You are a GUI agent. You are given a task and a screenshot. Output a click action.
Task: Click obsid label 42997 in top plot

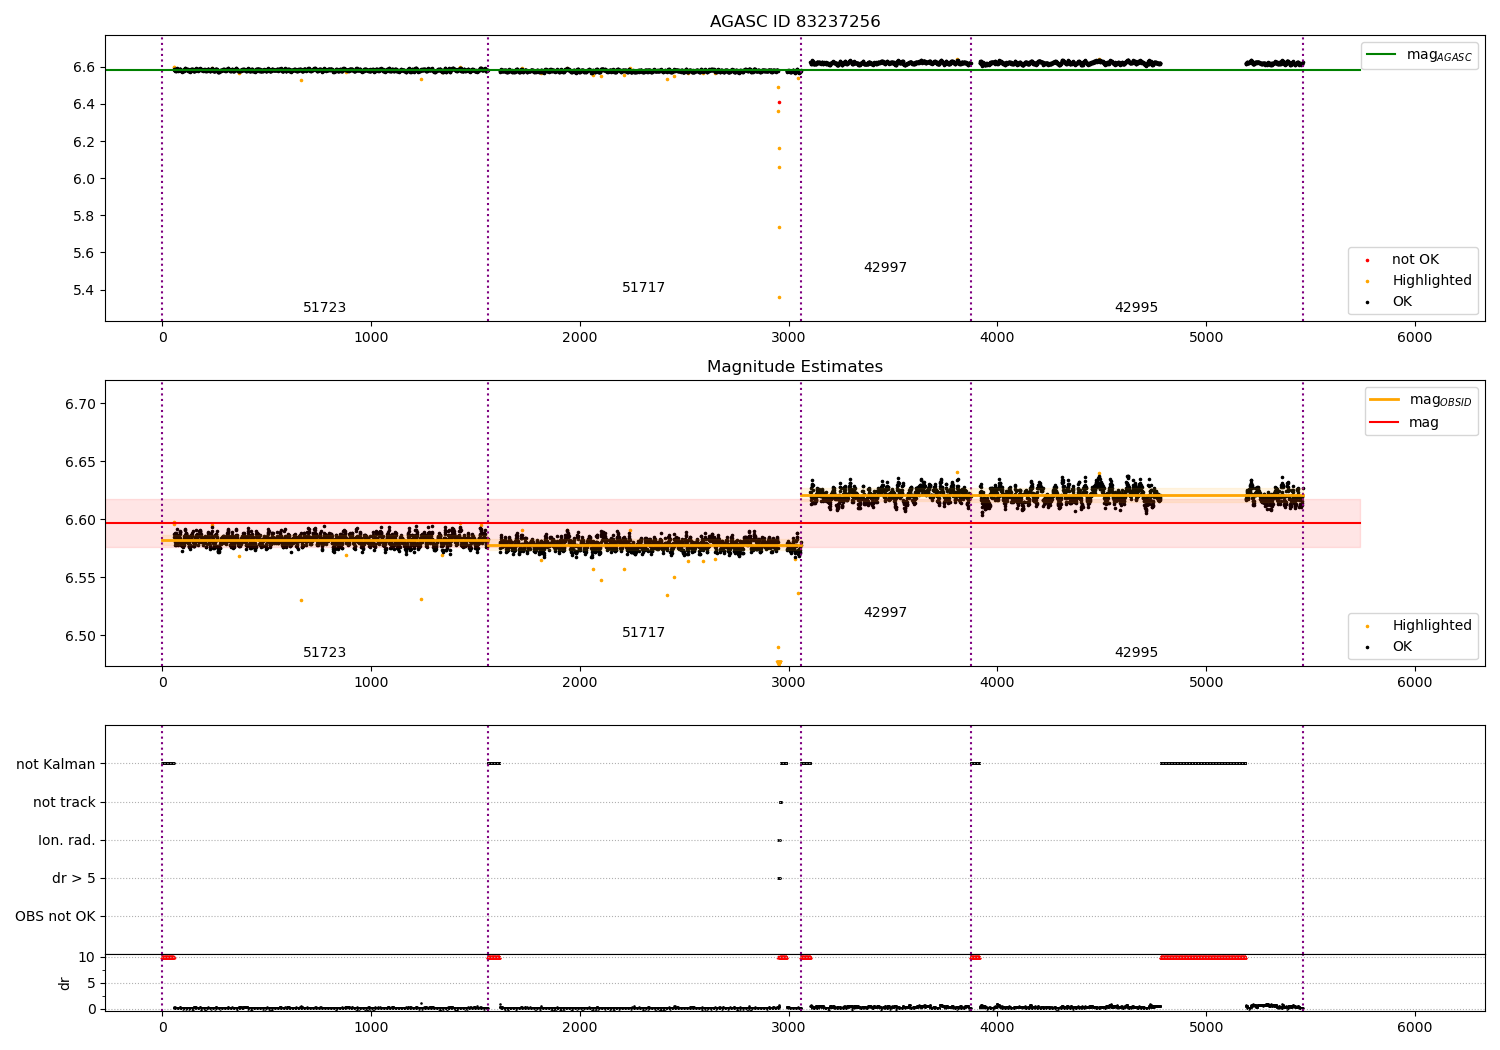point(885,268)
